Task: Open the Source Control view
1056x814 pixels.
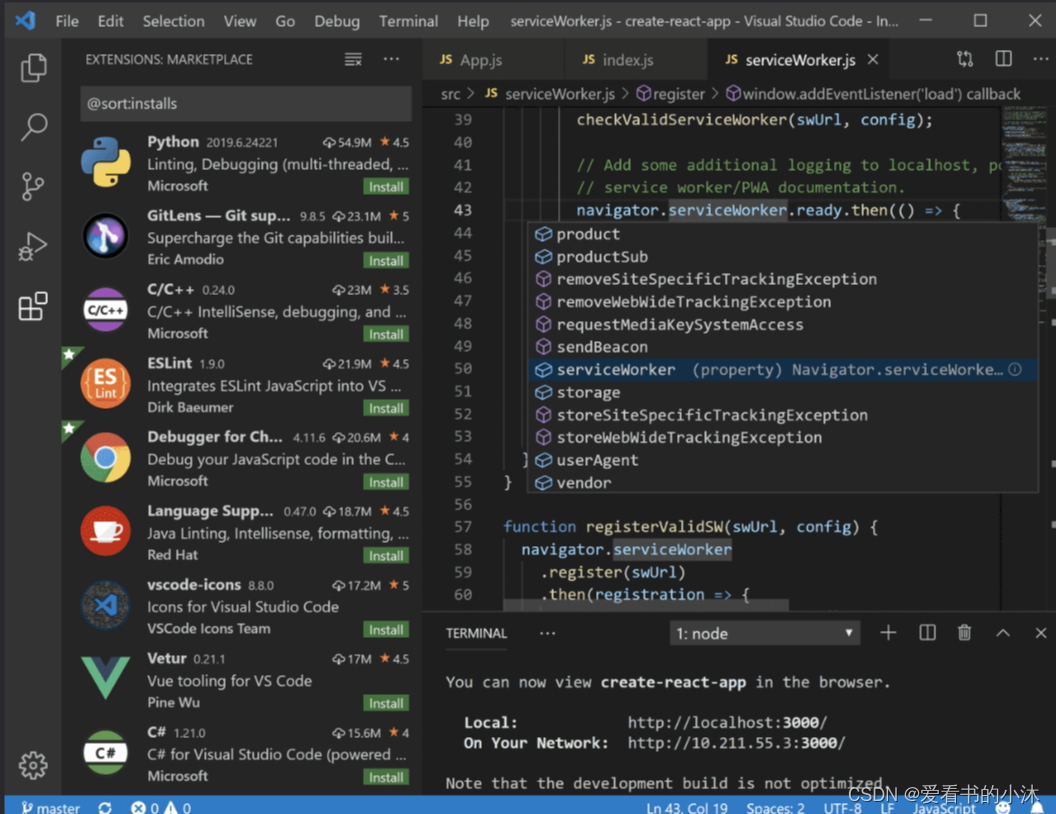Action: click(33, 186)
